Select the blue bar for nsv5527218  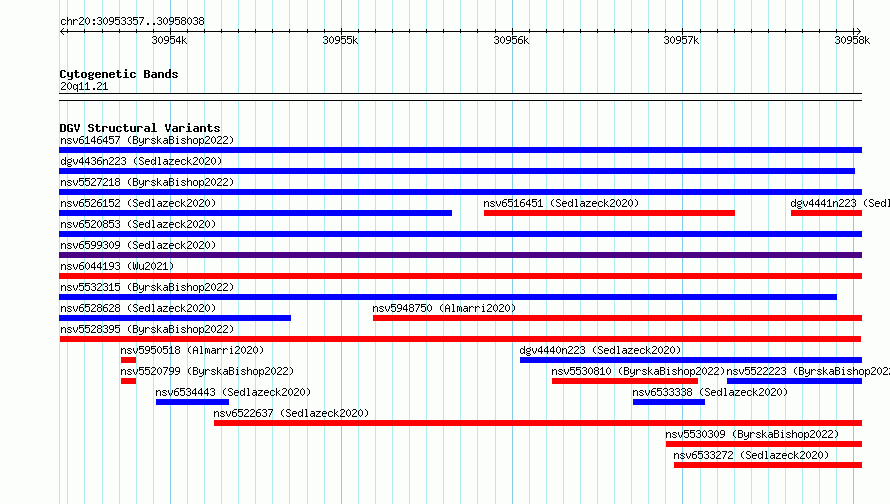pos(460,192)
